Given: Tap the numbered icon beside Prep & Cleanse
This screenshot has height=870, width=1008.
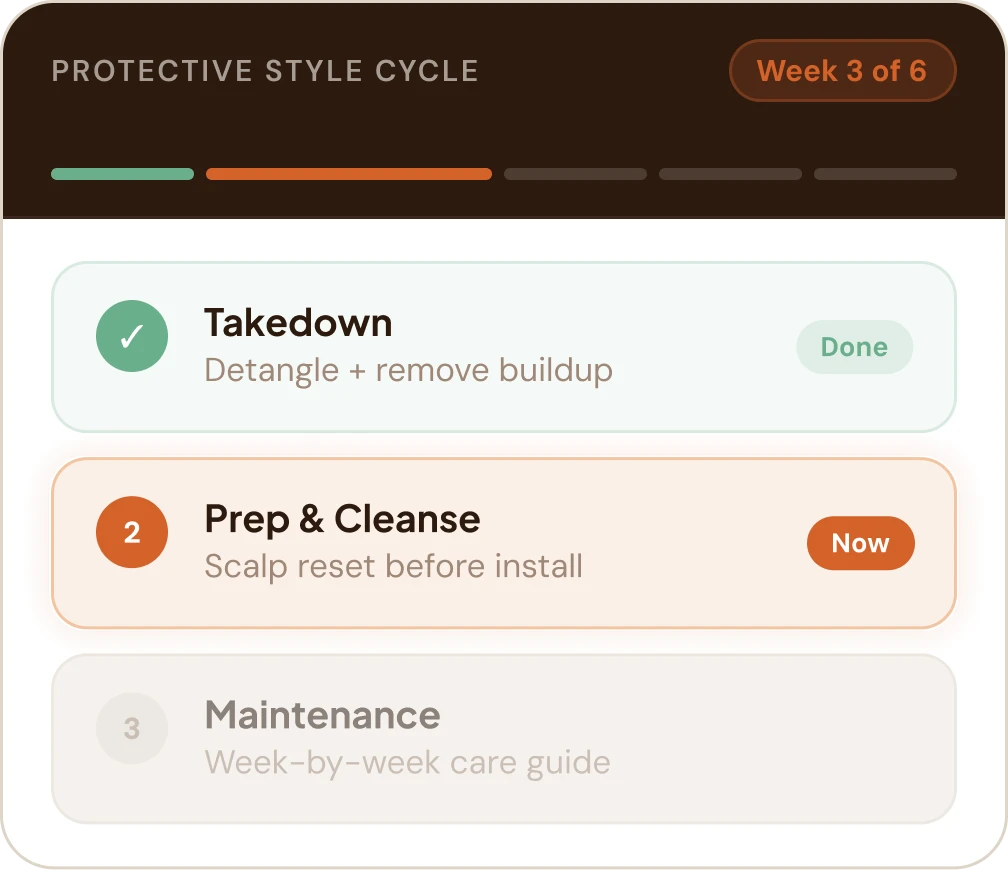Looking at the screenshot, I should (x=131, y=533).
